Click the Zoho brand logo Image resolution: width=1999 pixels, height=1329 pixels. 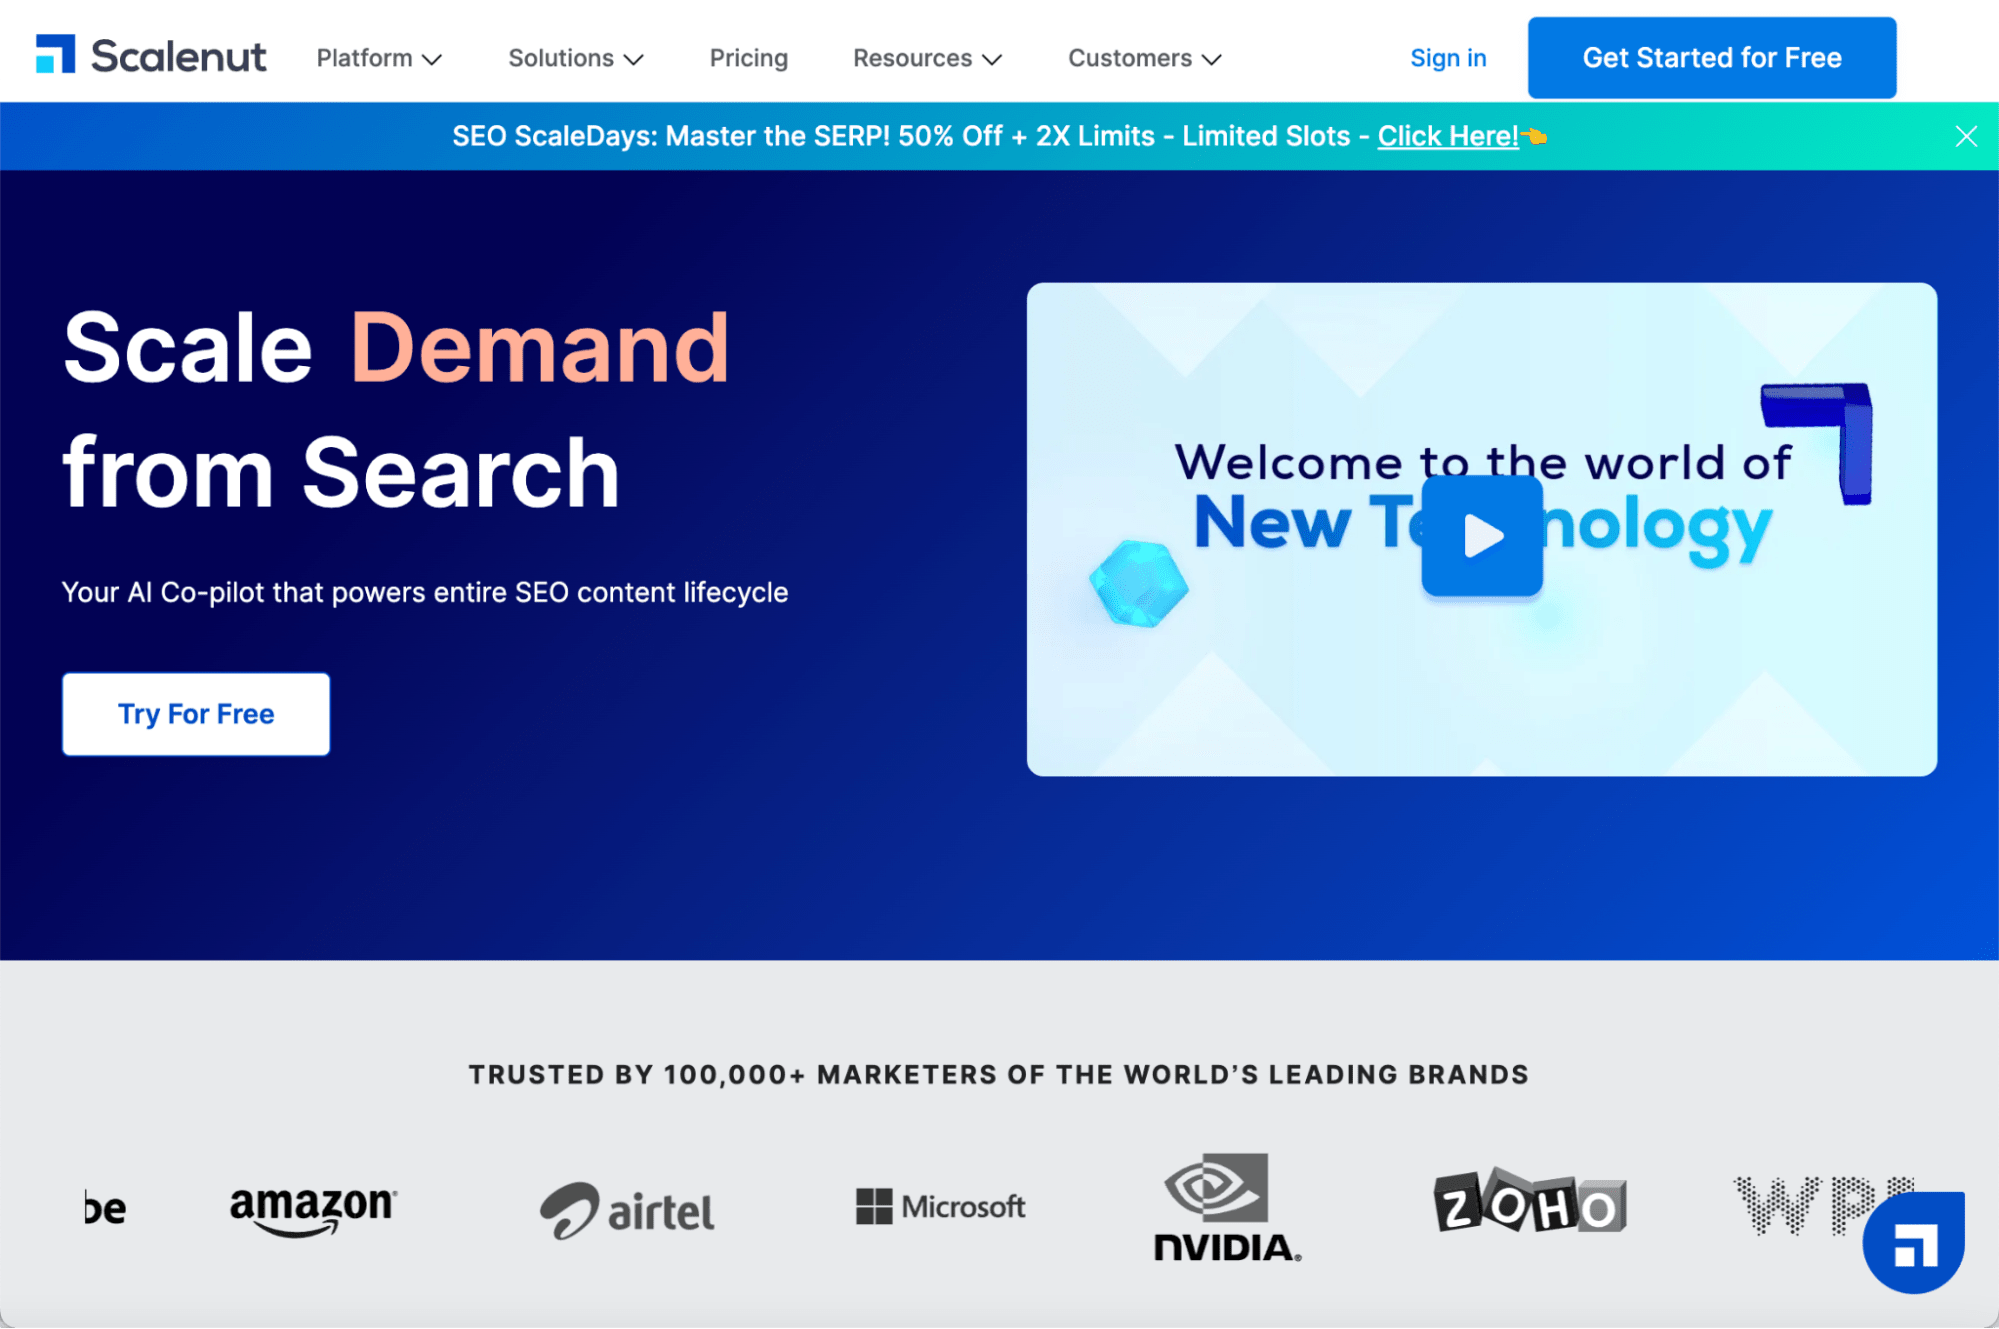coord(1530,1201)
